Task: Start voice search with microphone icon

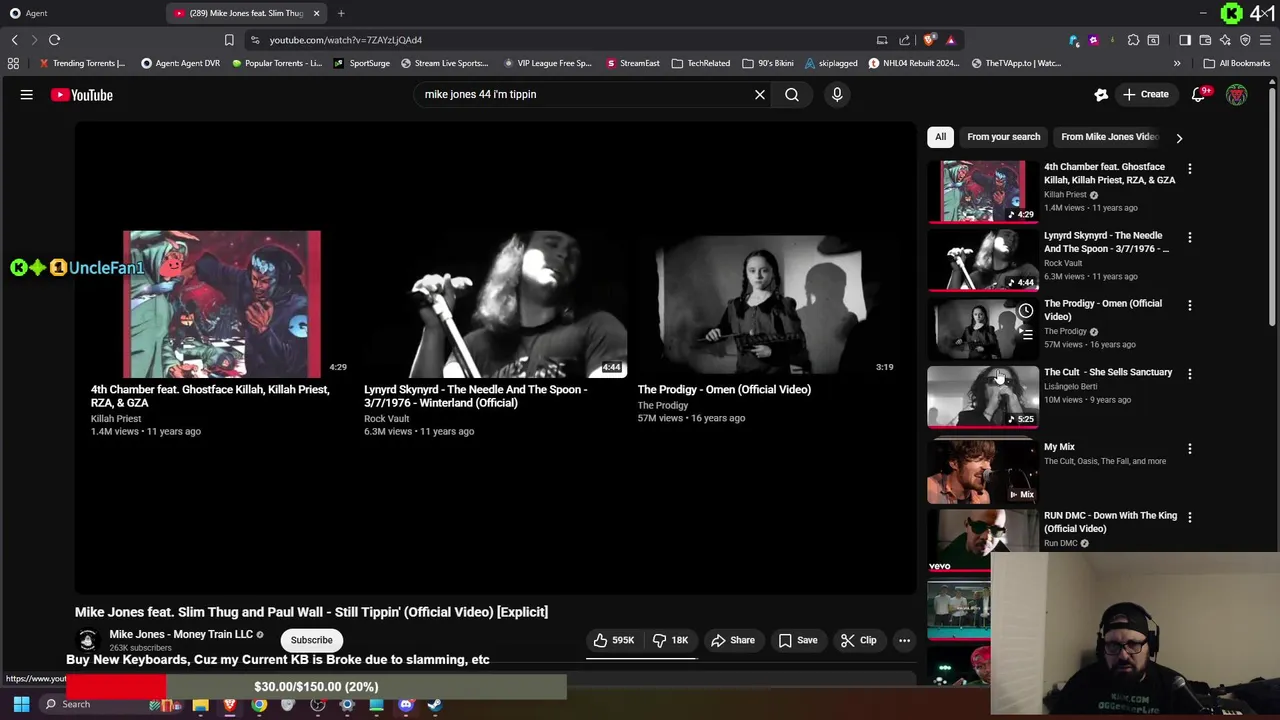Action: [837, 95]
